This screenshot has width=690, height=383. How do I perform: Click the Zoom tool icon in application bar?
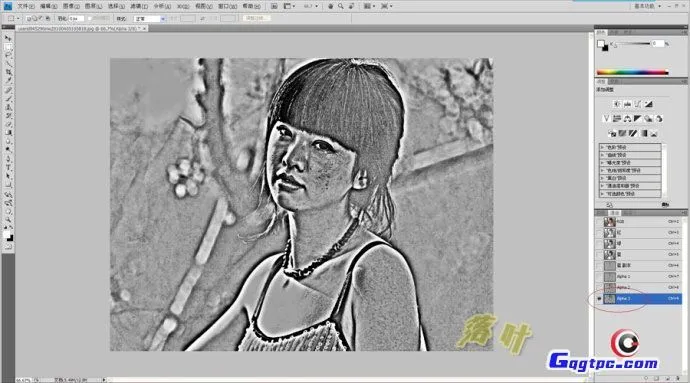tap(341, 6)
